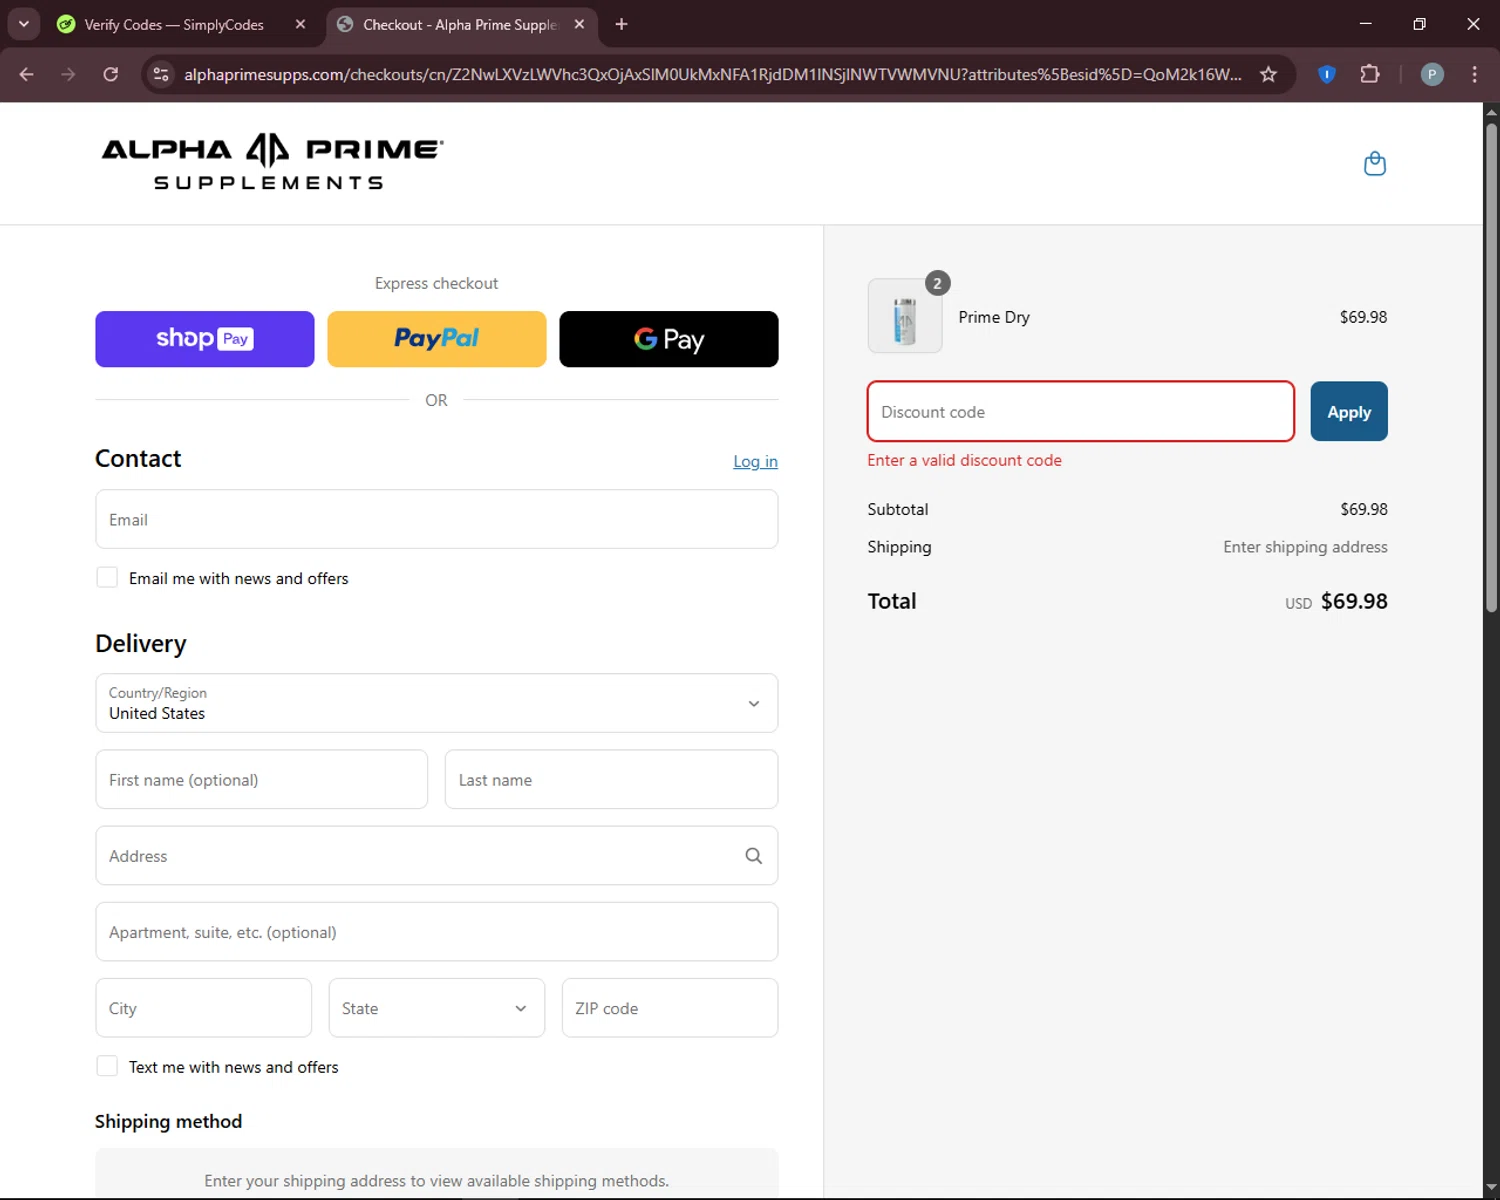This screenshot has height=1200, width=1500.
Task: Click the Log in link
Action: pos(755,461)
